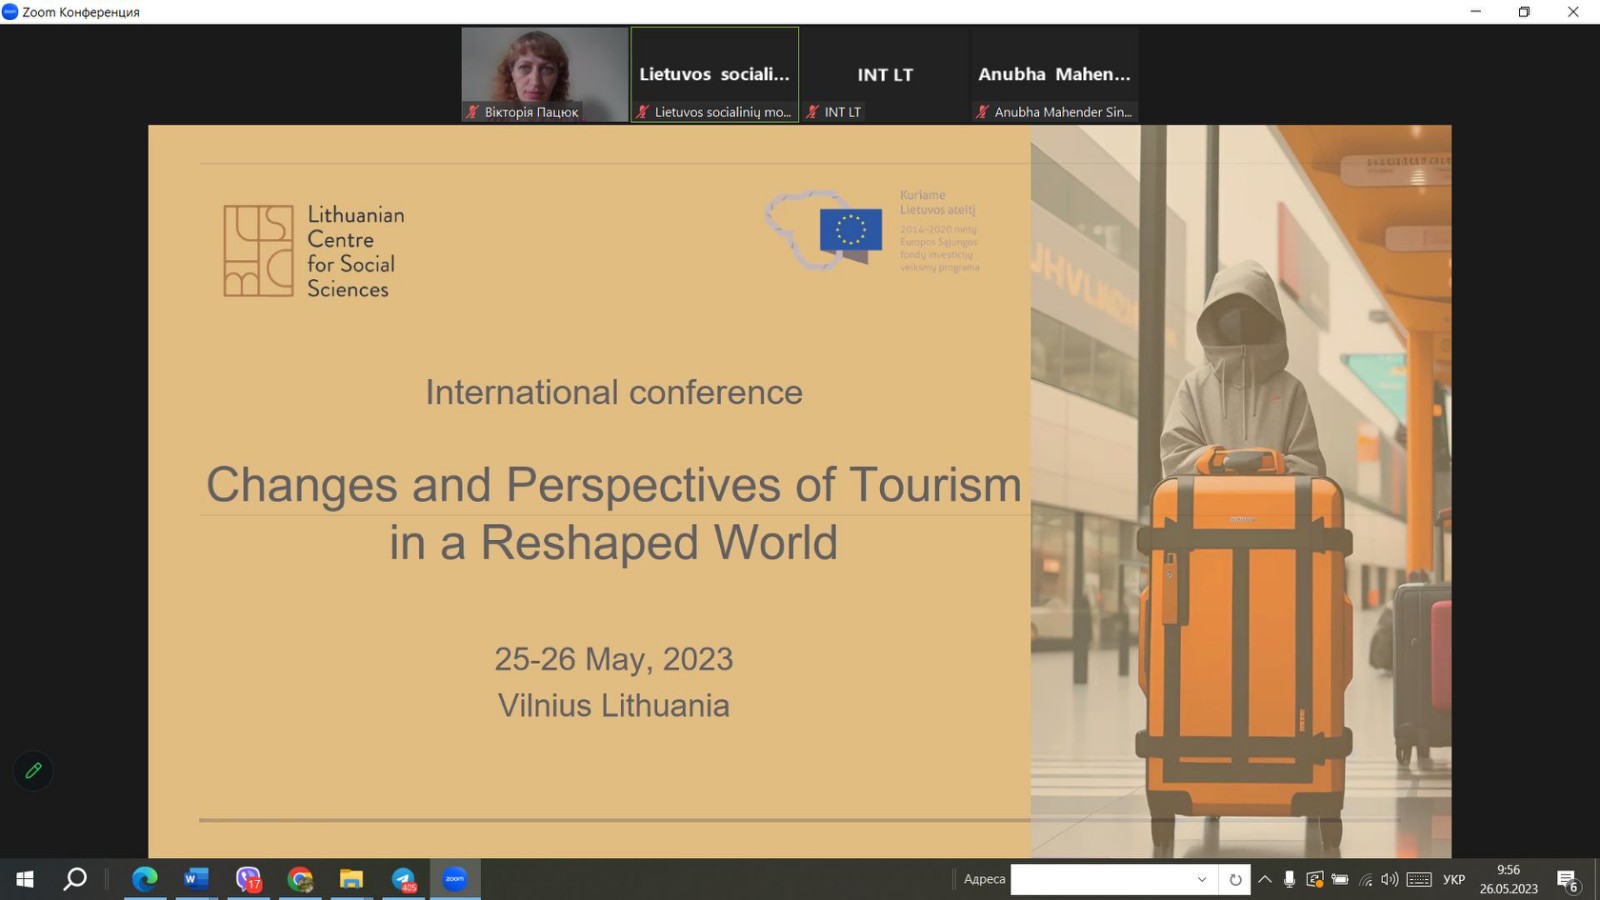Screen dimensions: 1600x900
Task: Open Telegram from the taskbar
Action: tap(403, 879)
